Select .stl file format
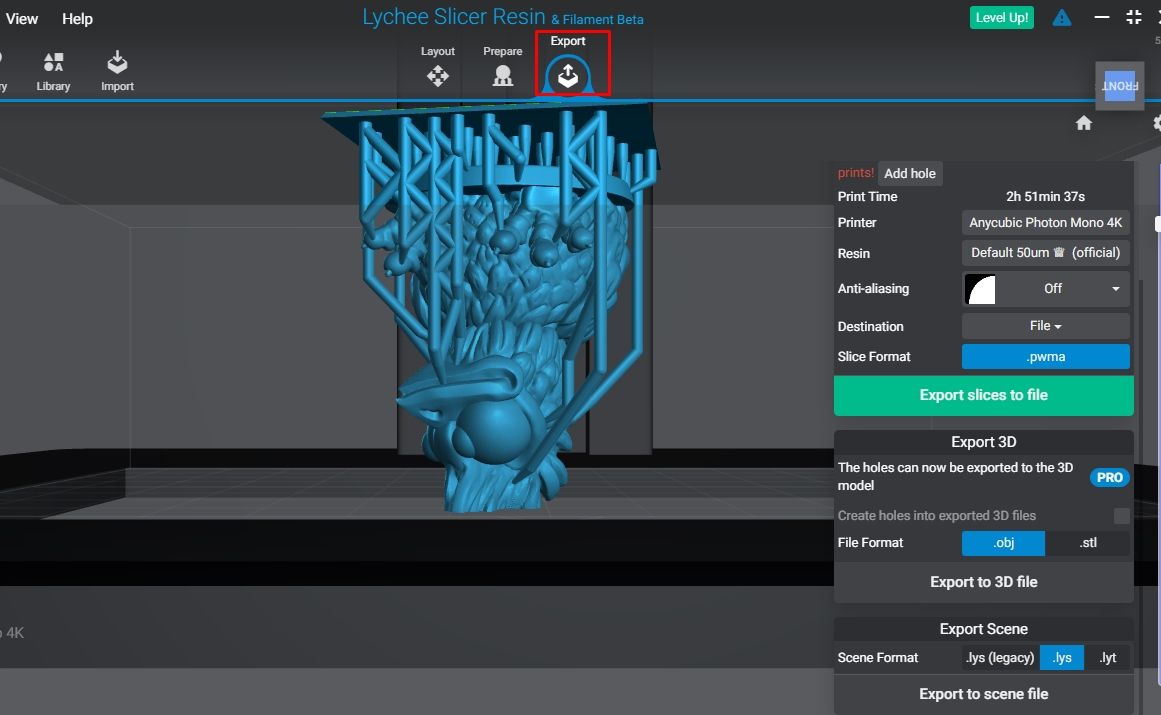 [1088, 543]
